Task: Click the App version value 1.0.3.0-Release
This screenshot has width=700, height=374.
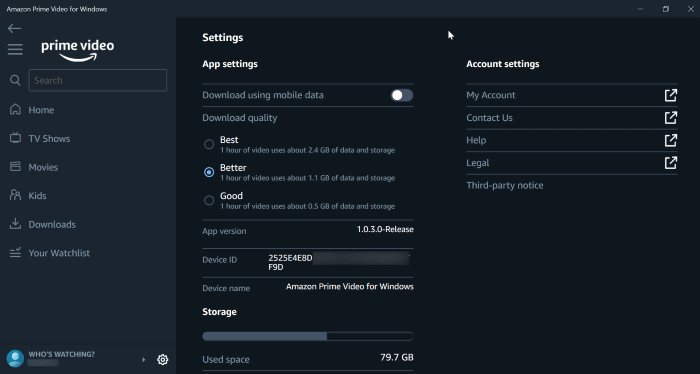Action: click(x=385, y=229)
